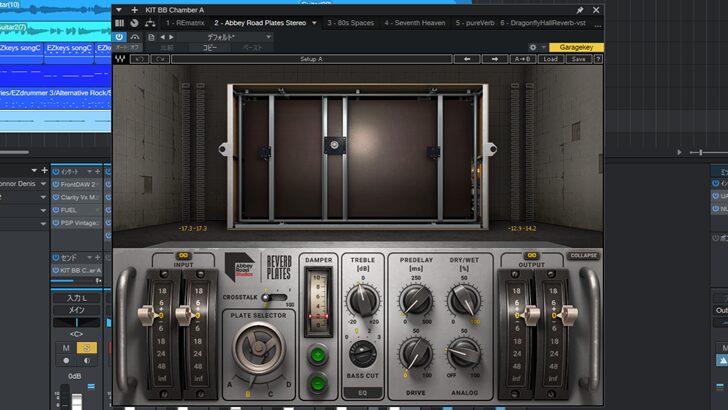Click the COLLAPSE button
Screen dimensions: 728x410
point(584,256)
